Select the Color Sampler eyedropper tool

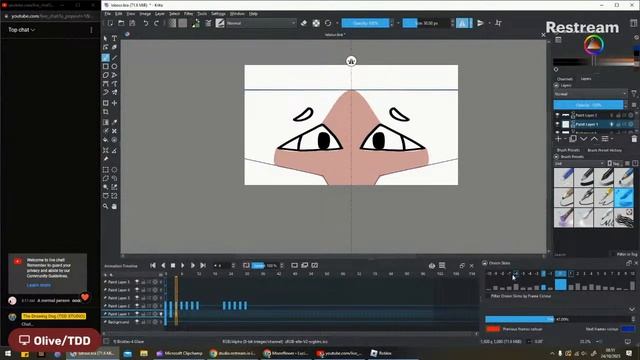tap(114, 122)
